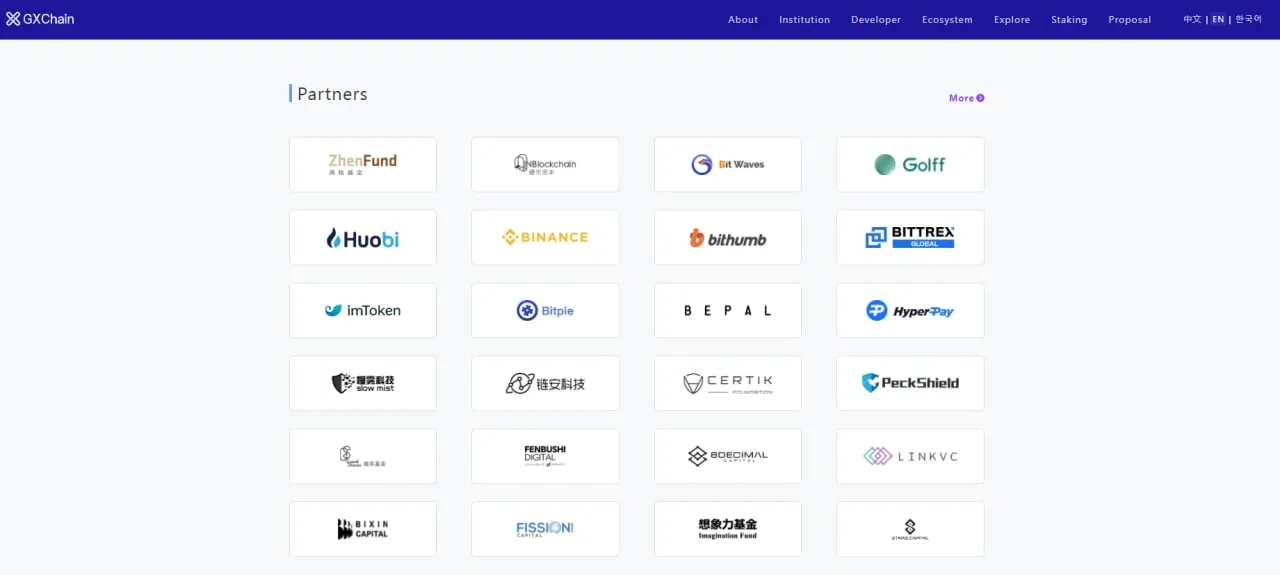Screen dimensions: 1280x575
Task: Click the More partners link
Action: [x=967, y=98]
